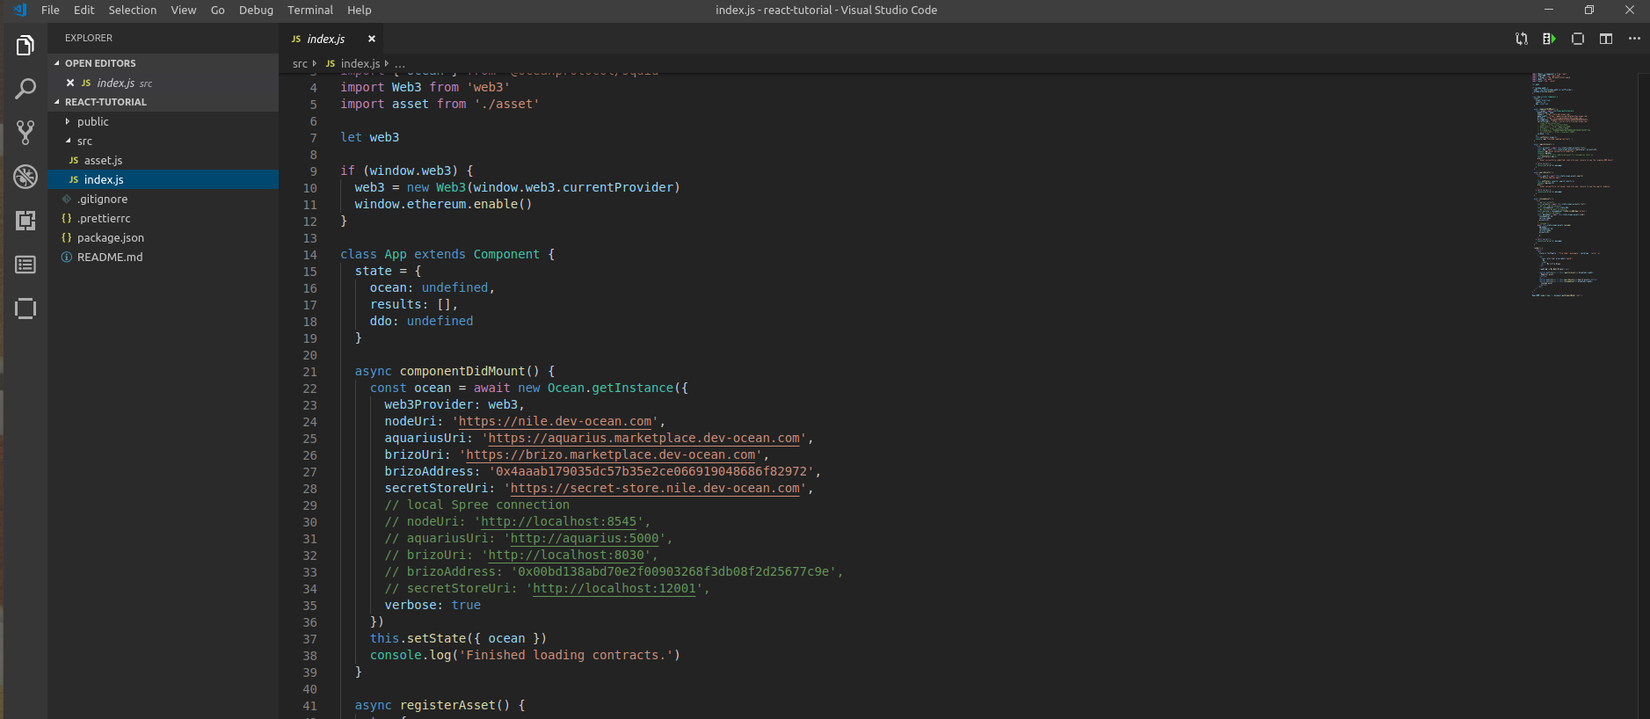Close the index.js editor tab
The height and width of the screenshot is (719, 1650).
click(371, 39)
